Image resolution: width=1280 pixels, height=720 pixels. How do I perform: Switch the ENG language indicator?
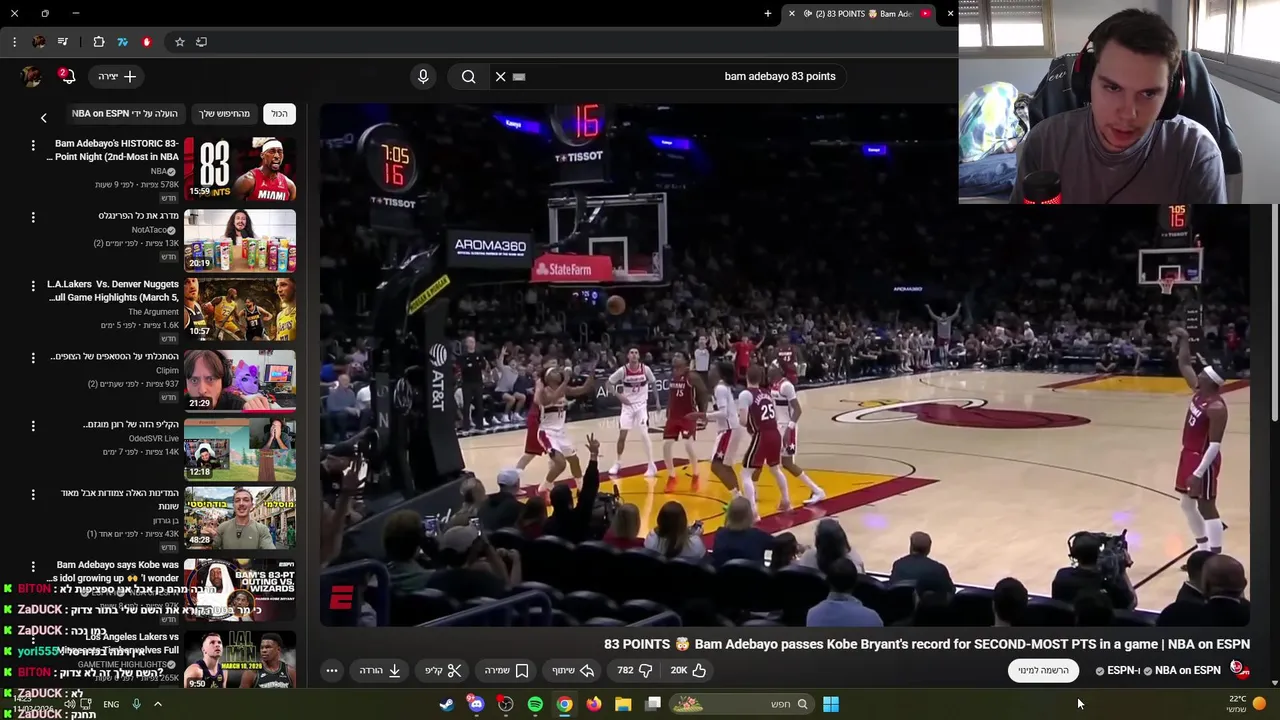[111, 704]
